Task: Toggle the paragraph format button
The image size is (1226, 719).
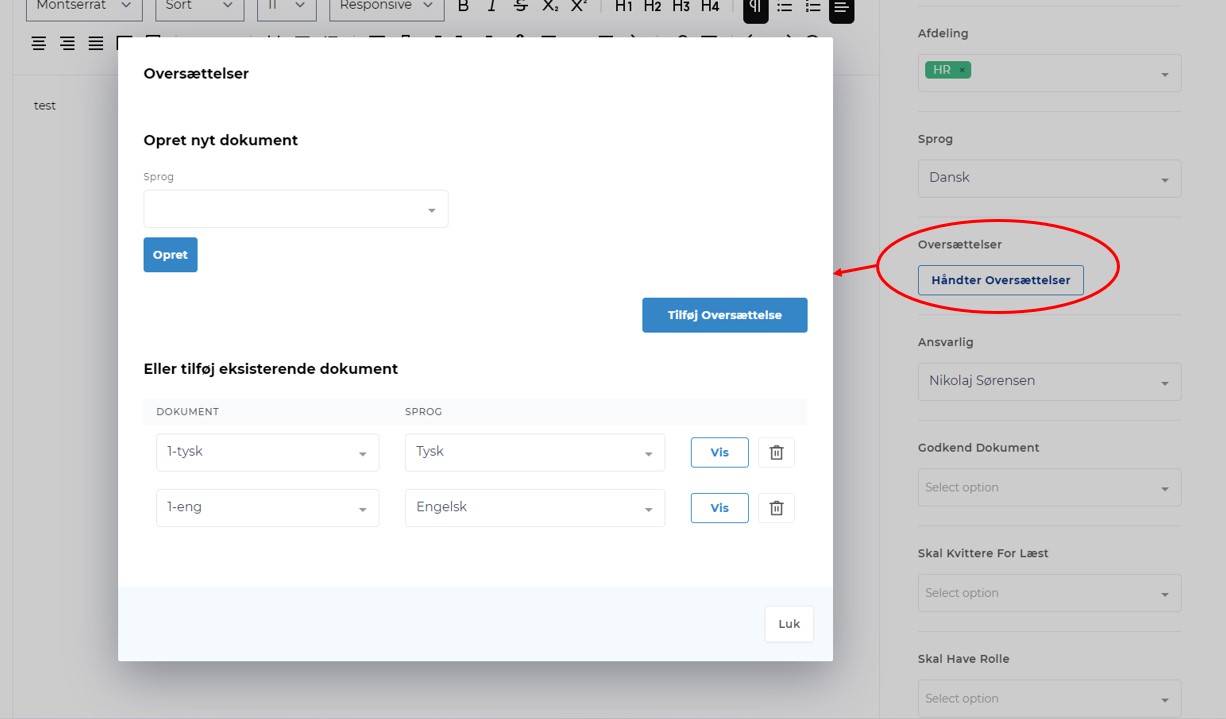Action: pyautogui.click(x=755, y=8)
